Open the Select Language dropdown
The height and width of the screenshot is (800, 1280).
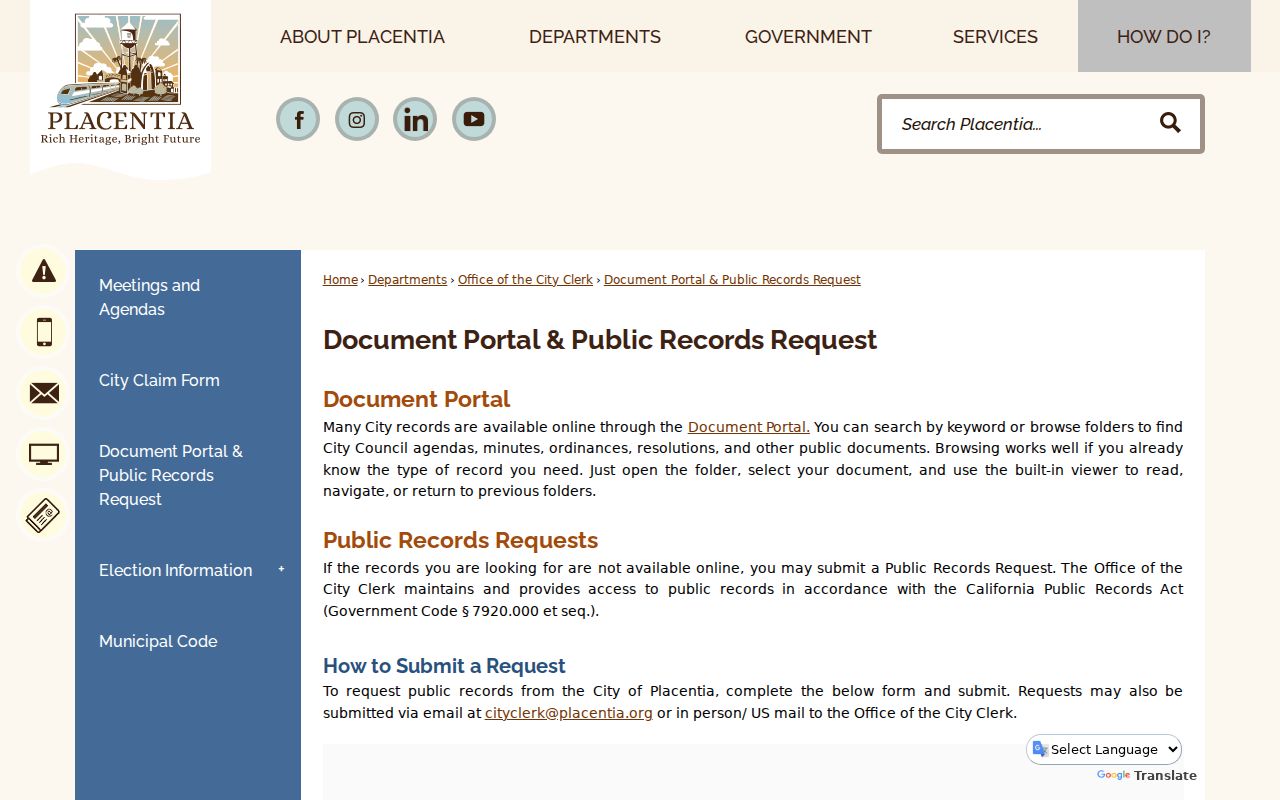(1104, 749)
